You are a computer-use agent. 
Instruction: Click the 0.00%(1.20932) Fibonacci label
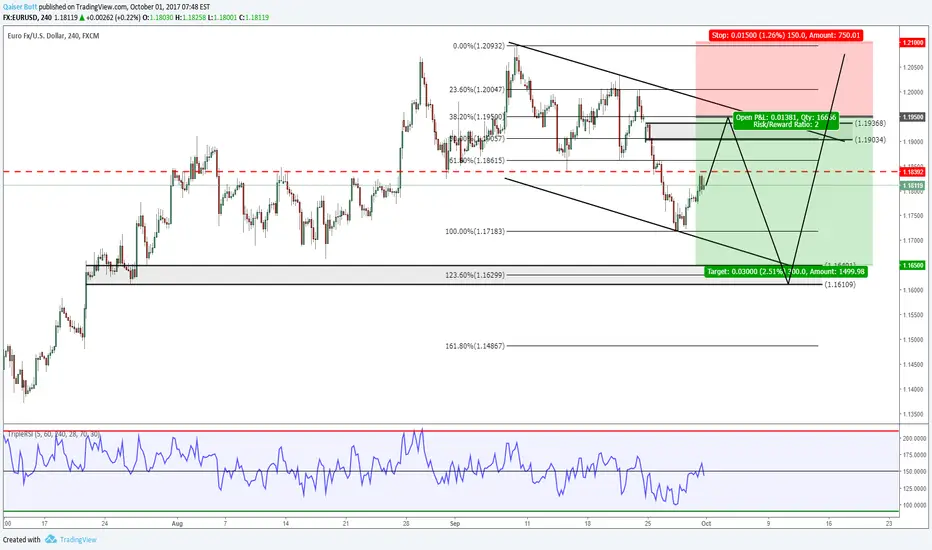click(x=478, y=46)
